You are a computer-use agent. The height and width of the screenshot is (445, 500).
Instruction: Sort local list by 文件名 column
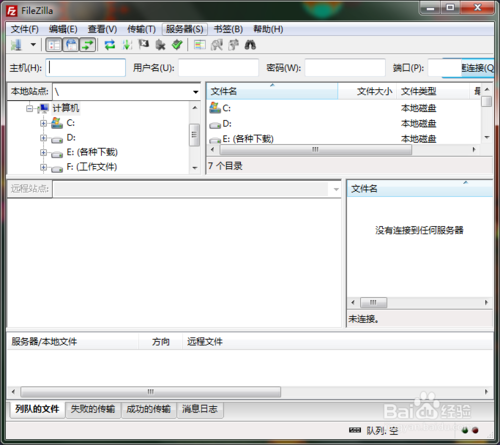point(272,91)
